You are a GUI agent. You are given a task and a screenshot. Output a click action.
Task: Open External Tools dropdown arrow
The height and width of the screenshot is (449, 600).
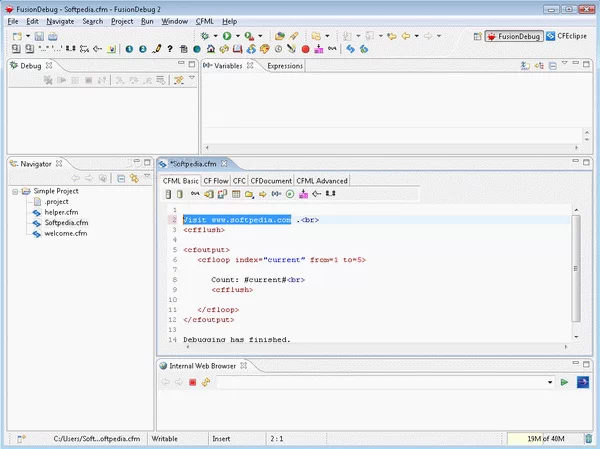click(x=260, y=36)
